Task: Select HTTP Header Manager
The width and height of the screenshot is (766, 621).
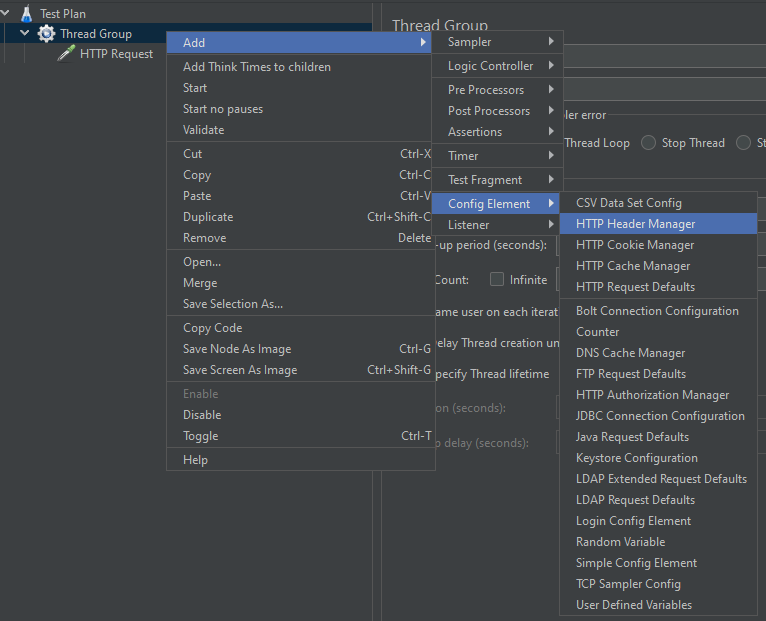Action: tap(658, 224)
